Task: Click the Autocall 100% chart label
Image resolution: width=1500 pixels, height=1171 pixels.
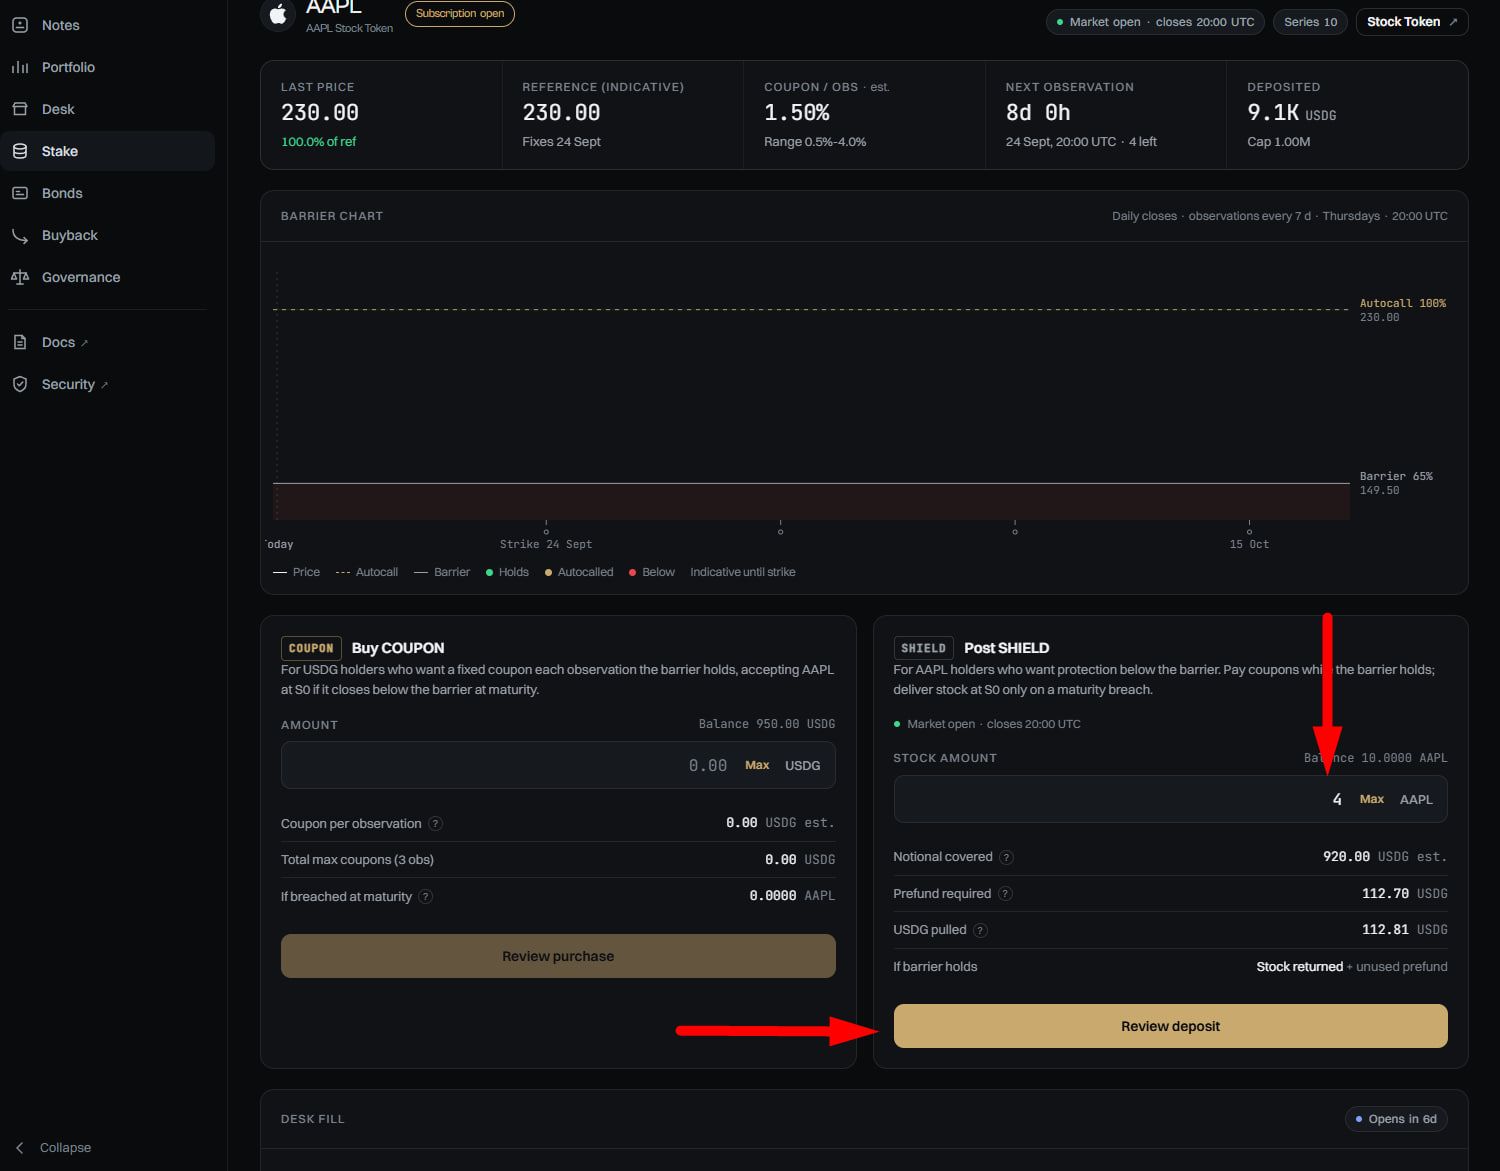Action: (x=1403, y=303)
